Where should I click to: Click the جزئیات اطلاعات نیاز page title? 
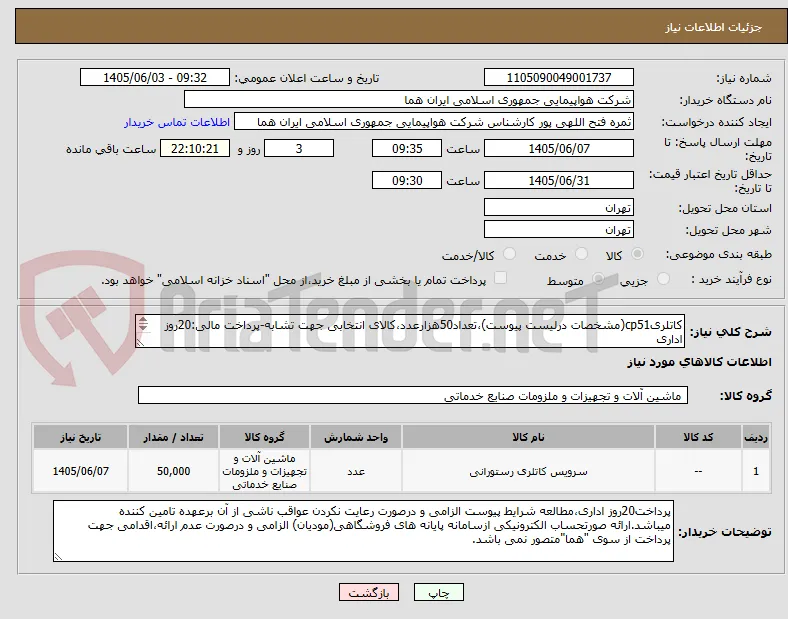714,27
